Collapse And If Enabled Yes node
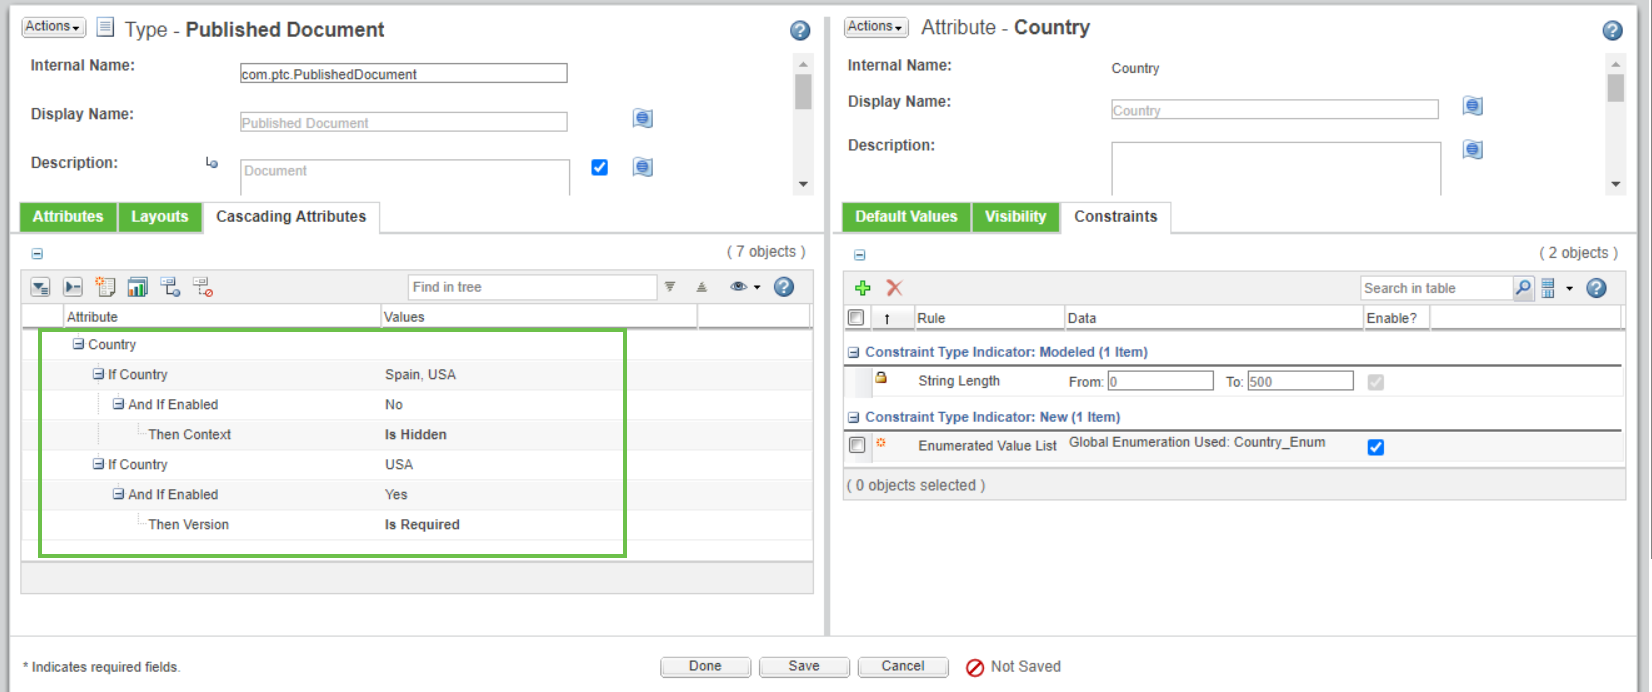 pyautogui.click(x=118, y=494)
